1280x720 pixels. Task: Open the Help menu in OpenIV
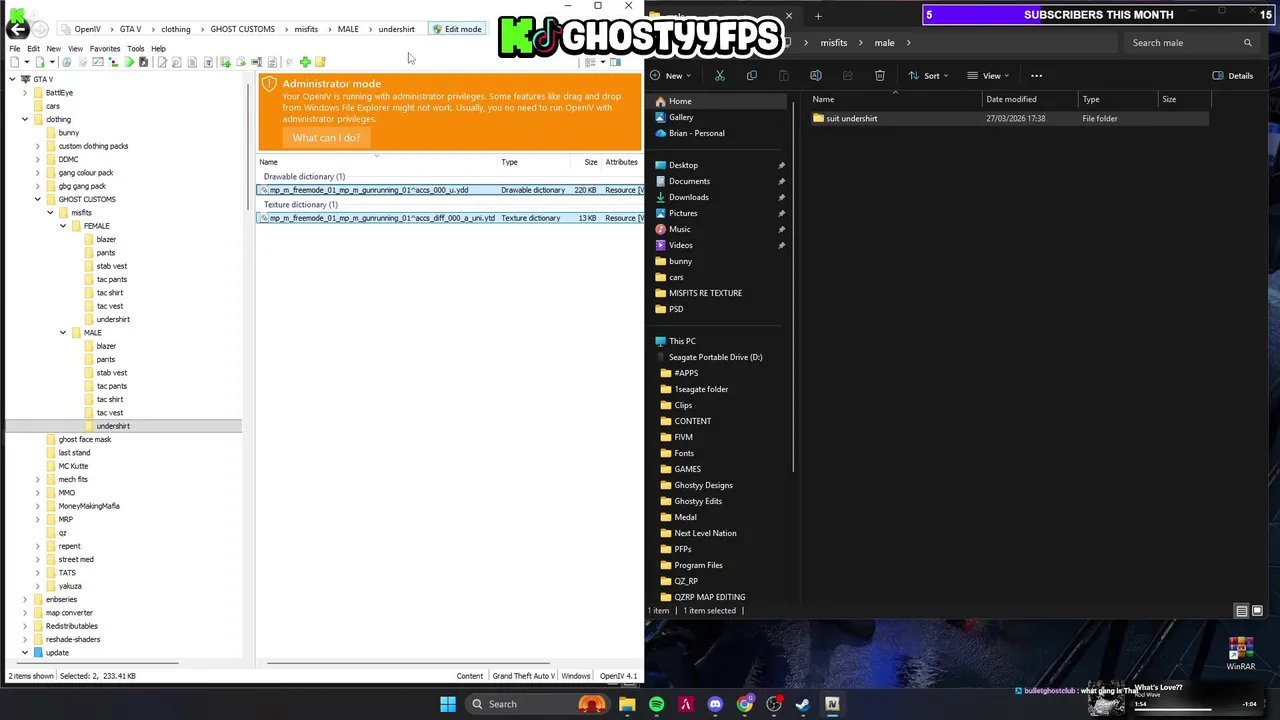point(158,48)
